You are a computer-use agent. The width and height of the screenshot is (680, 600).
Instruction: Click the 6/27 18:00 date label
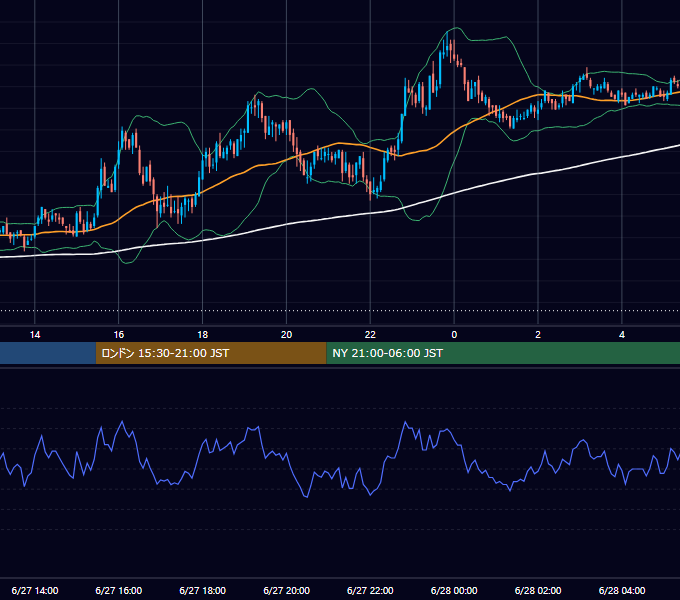(x=203, y=590)
